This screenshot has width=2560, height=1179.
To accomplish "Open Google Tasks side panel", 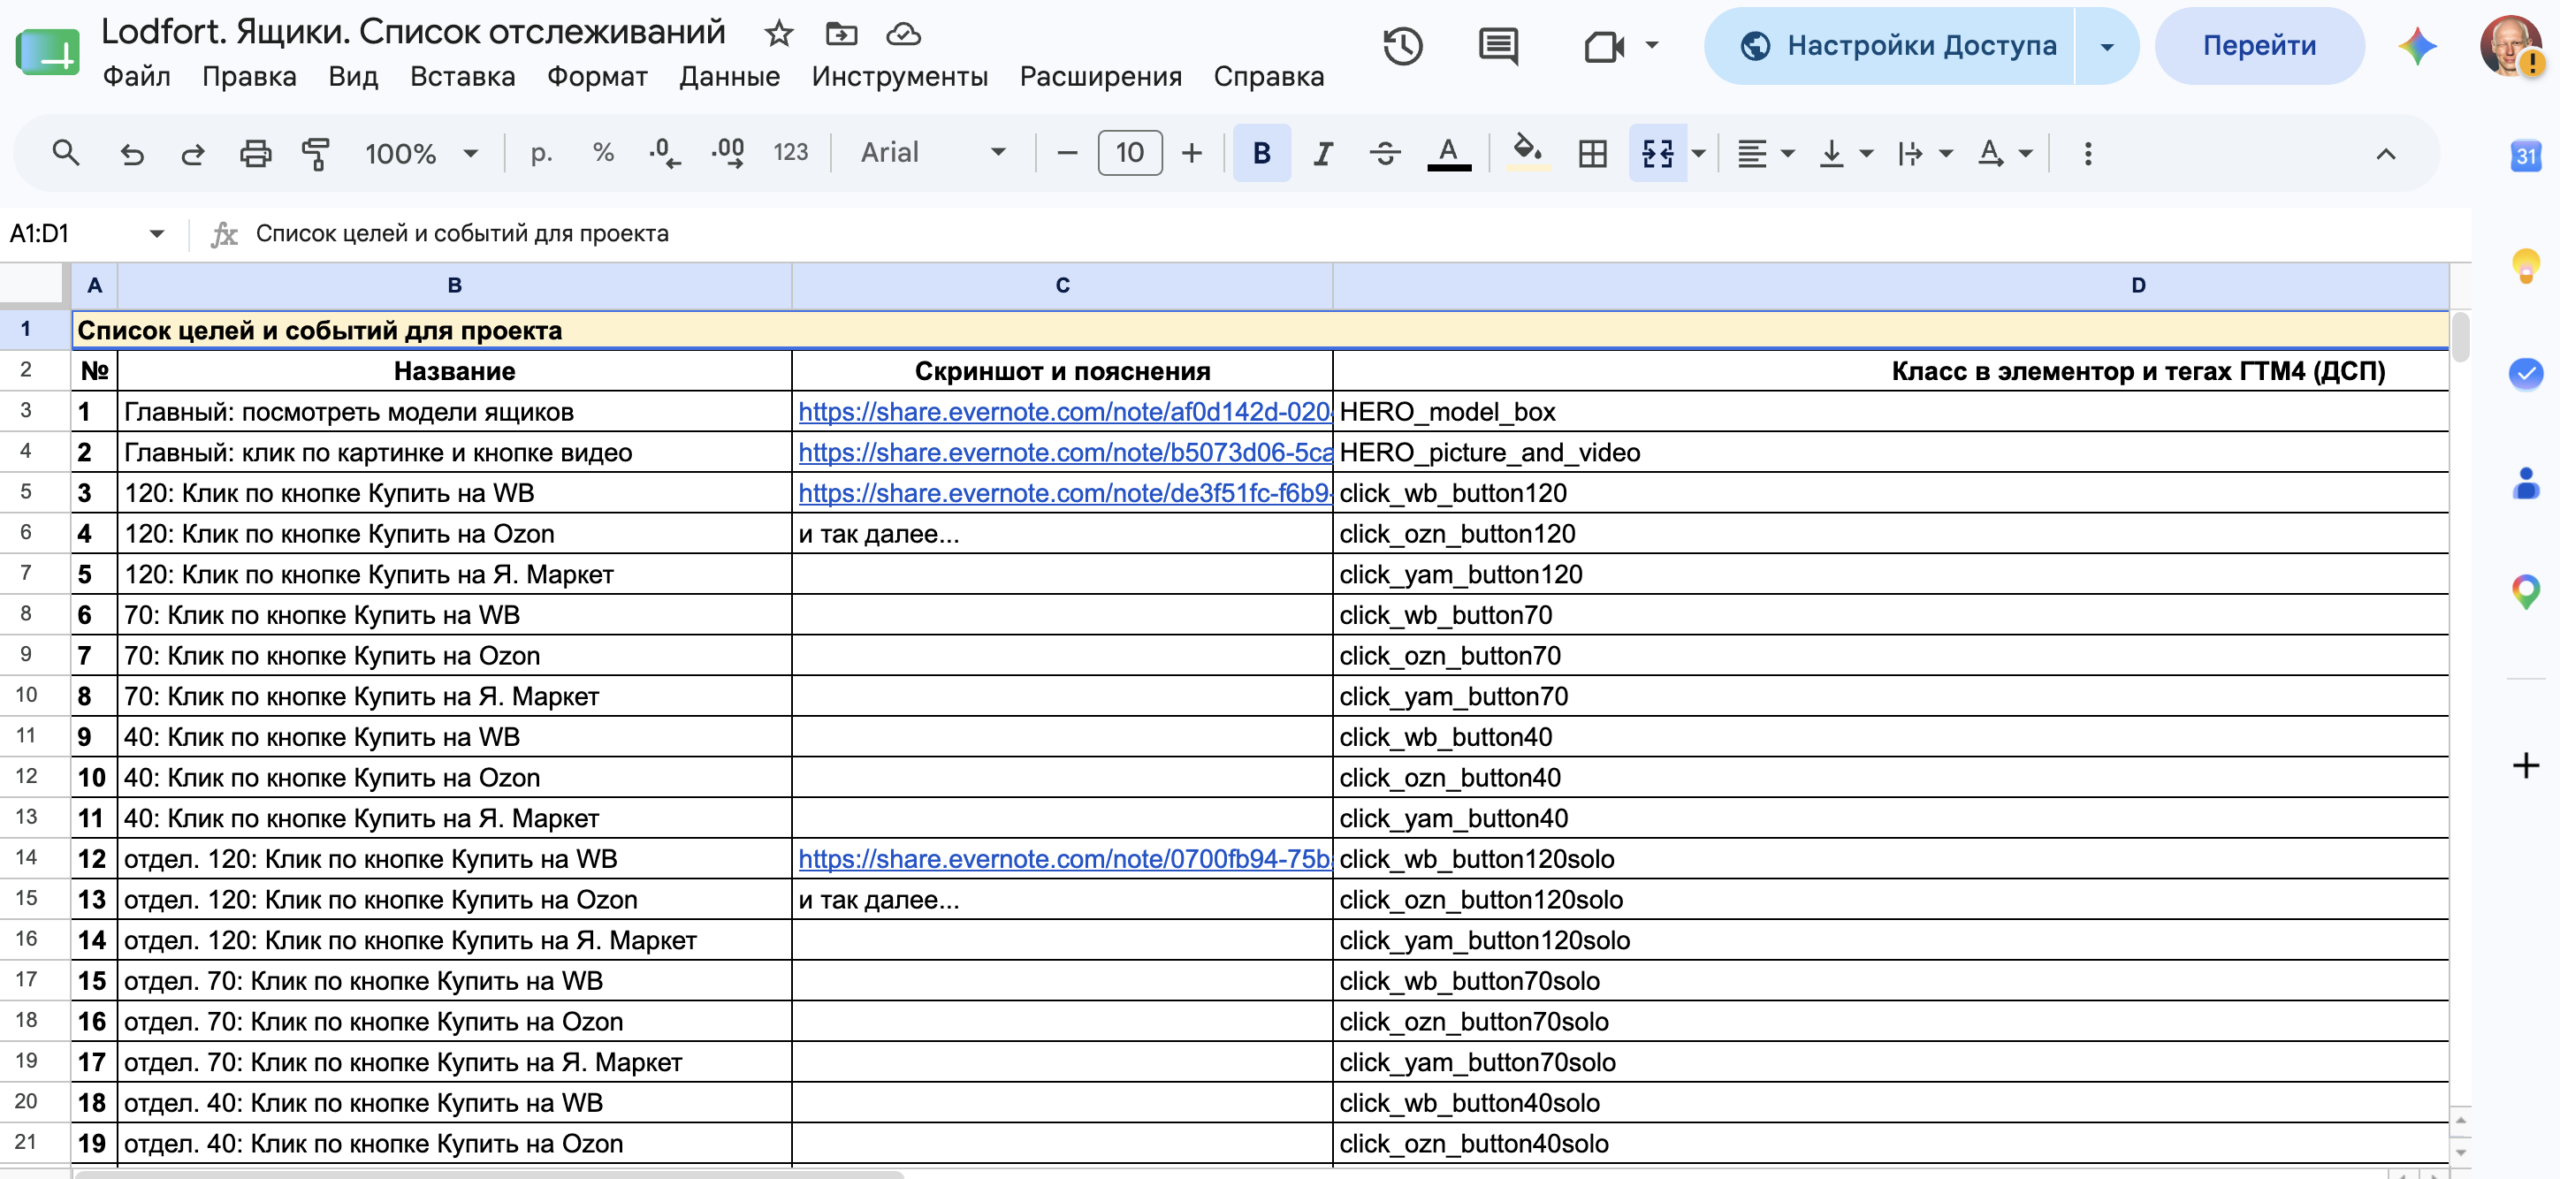I will point(2526,374).
